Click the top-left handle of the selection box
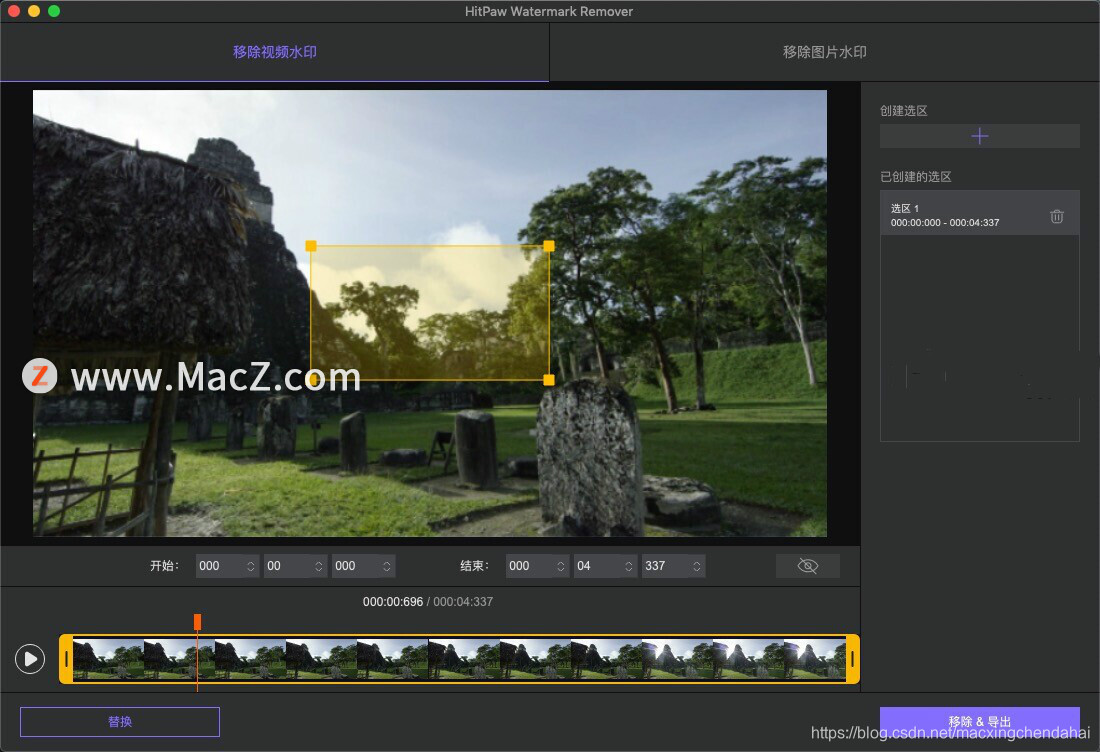 311,246
